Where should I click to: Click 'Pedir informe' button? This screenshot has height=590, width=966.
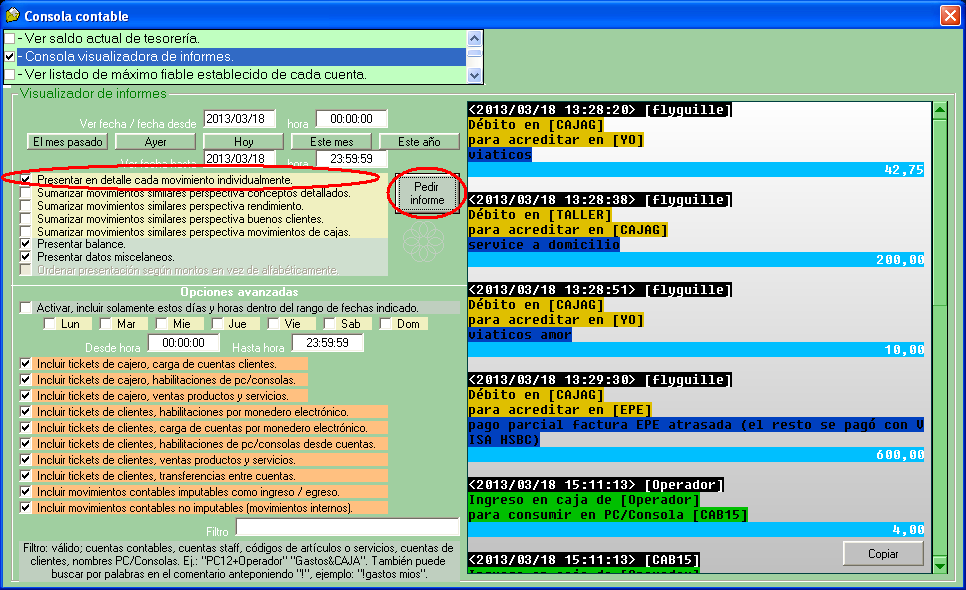point(427,193)
